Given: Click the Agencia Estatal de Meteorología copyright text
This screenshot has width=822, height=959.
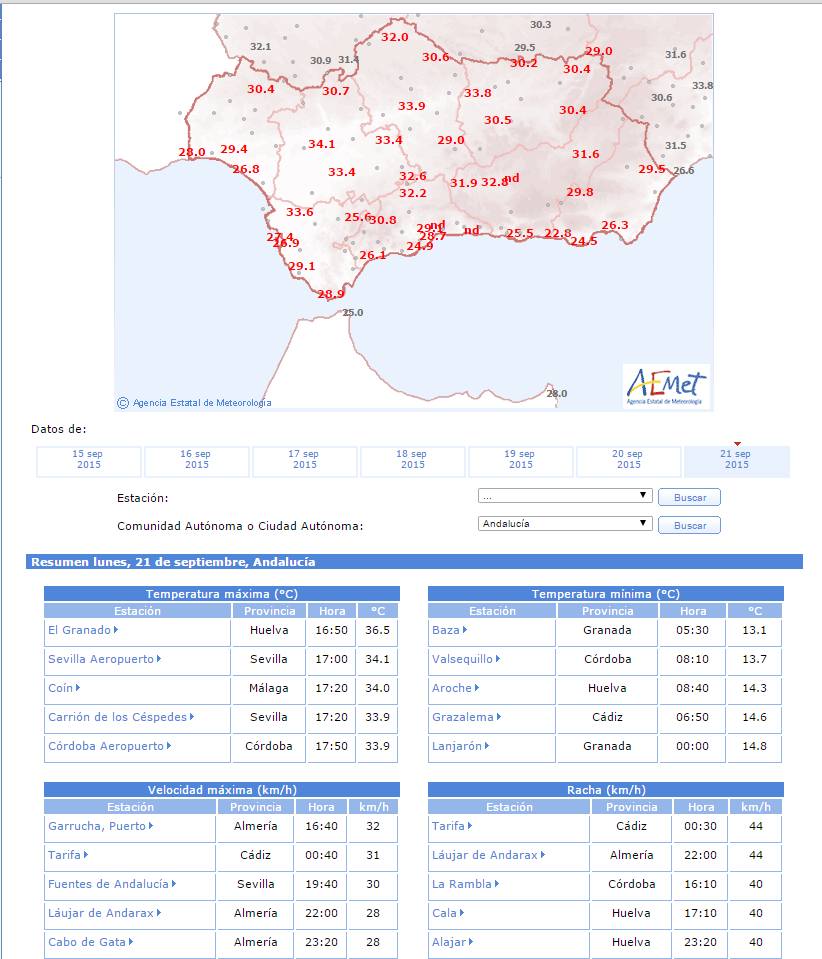Looking at the screenshot, I should [201, 403].
